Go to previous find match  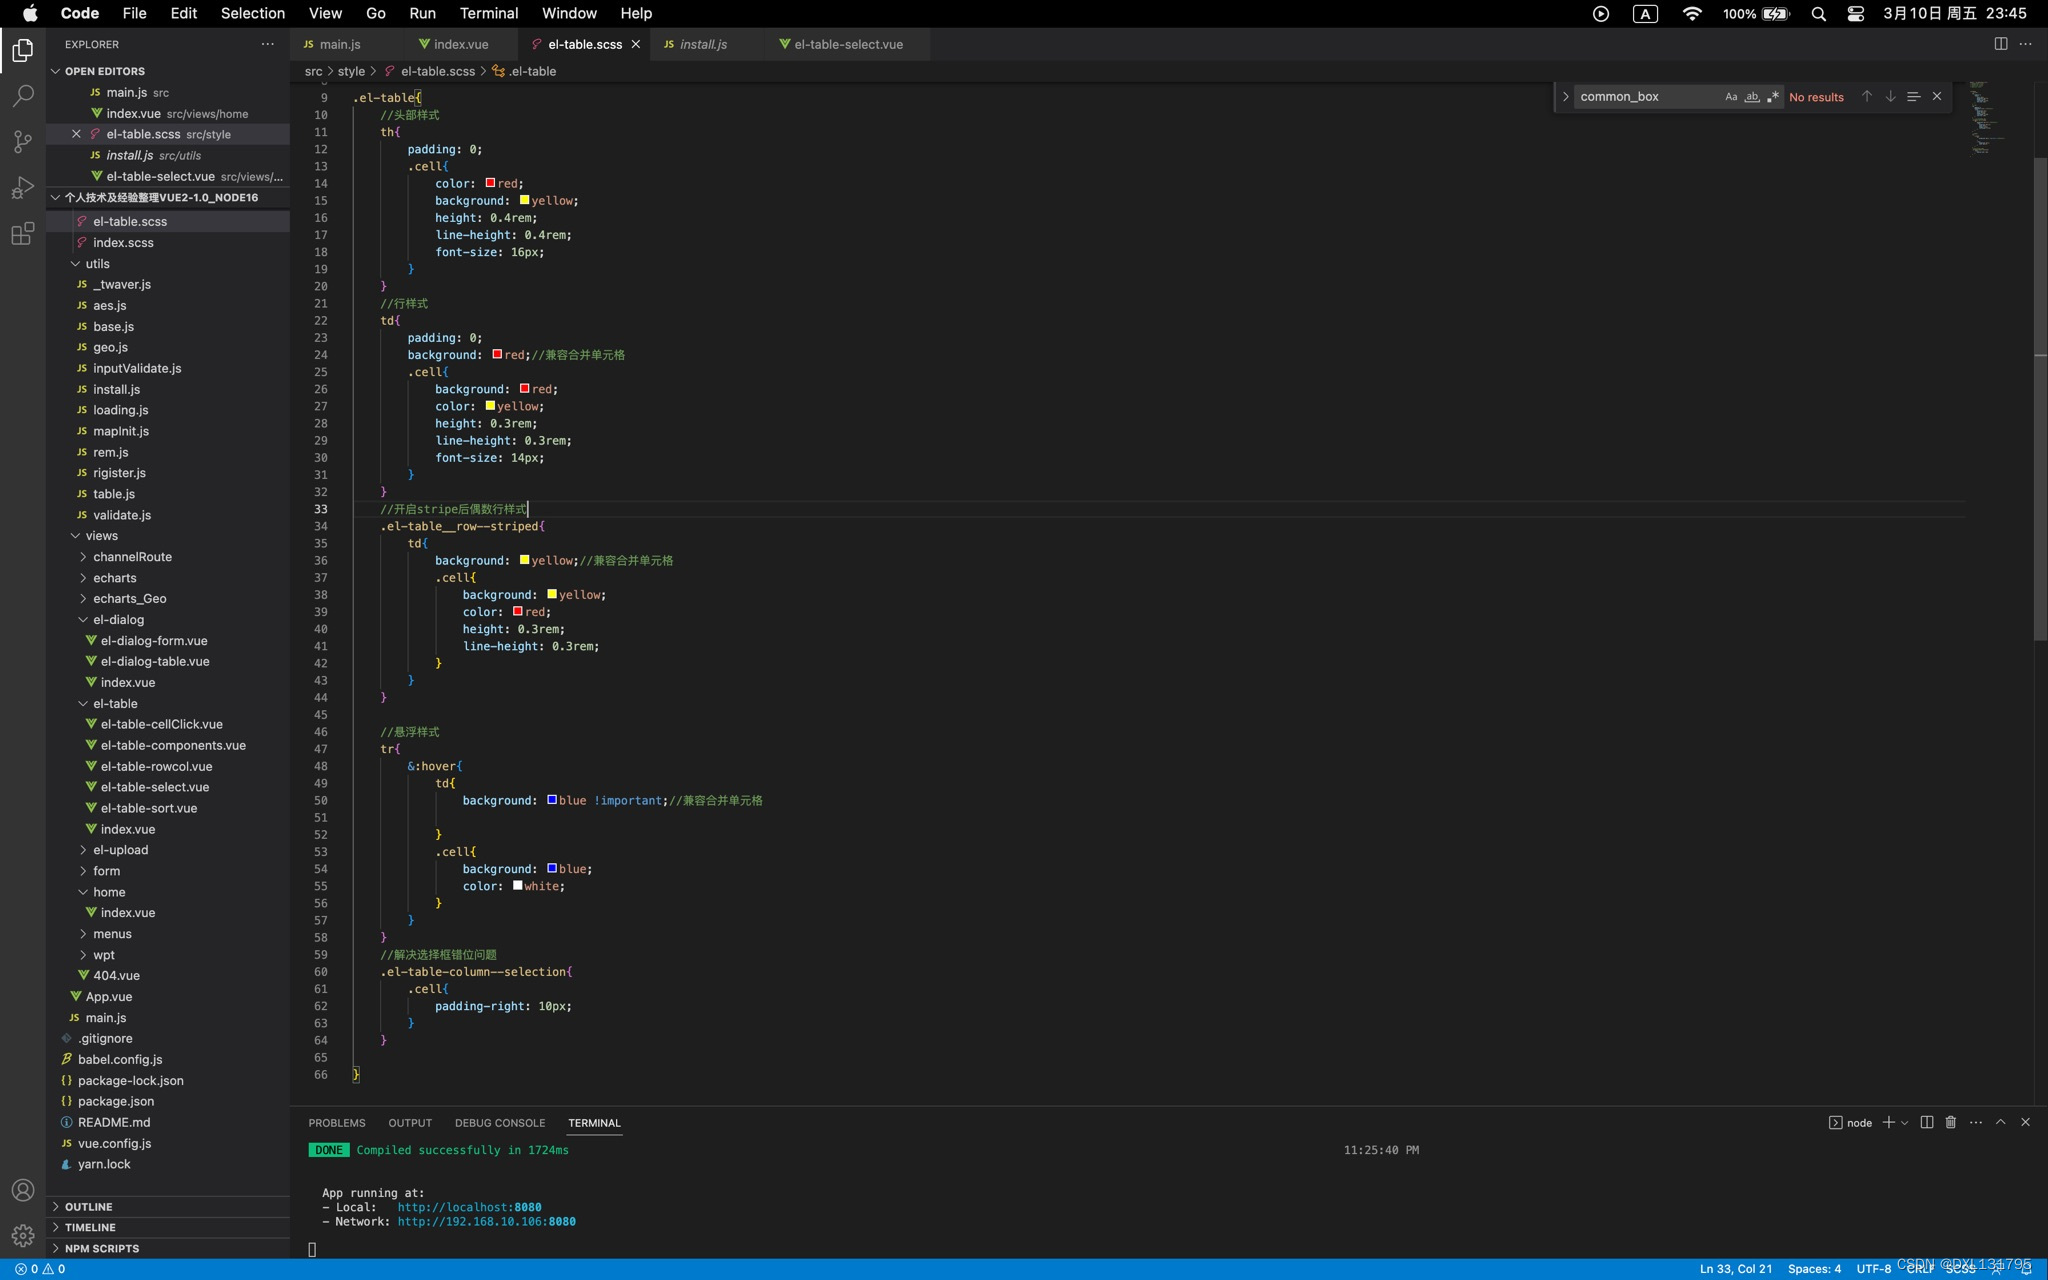[x=1866, y=97]
